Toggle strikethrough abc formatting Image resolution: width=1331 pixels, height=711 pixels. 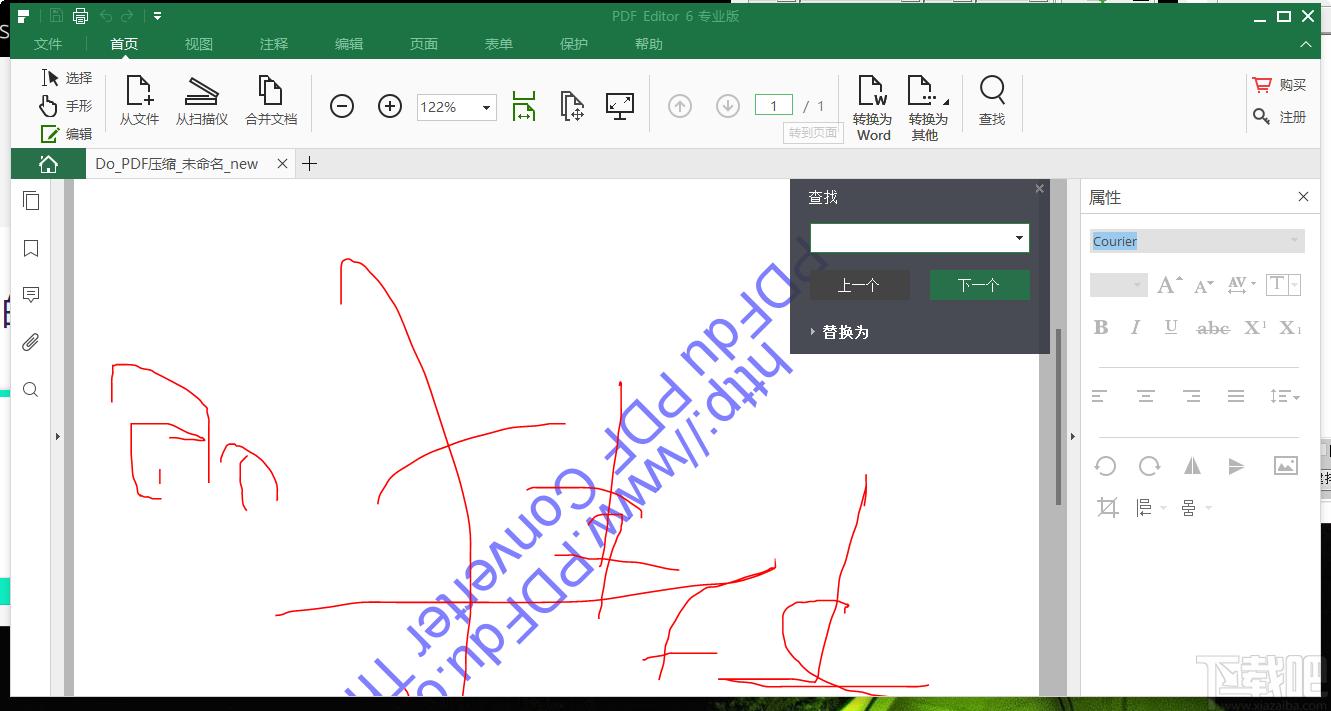(x=1213, y=327)
